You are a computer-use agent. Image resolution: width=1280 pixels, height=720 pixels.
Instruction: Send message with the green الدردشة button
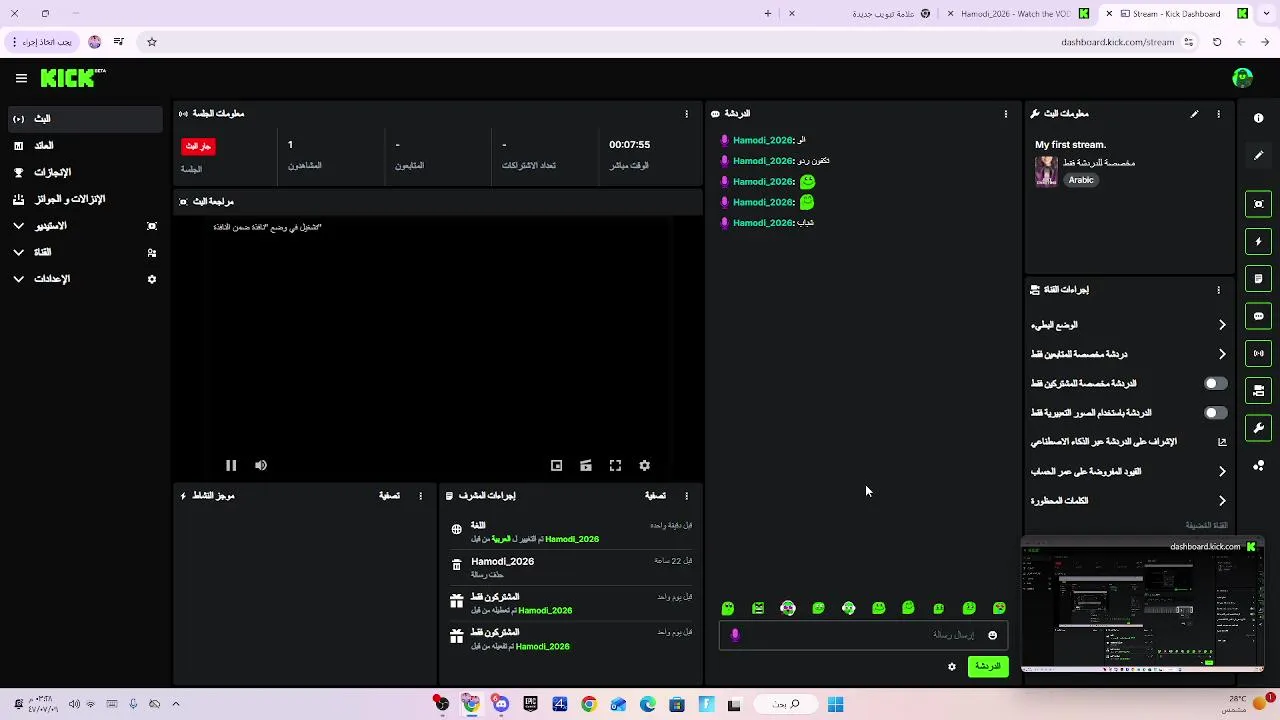(x=988, y=667)
